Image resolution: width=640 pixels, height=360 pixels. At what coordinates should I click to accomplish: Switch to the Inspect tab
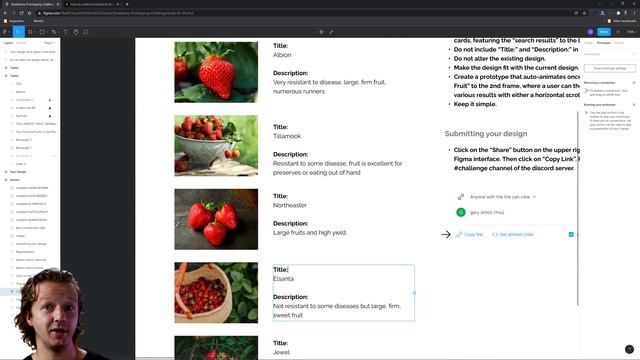(x=619, y=43)
